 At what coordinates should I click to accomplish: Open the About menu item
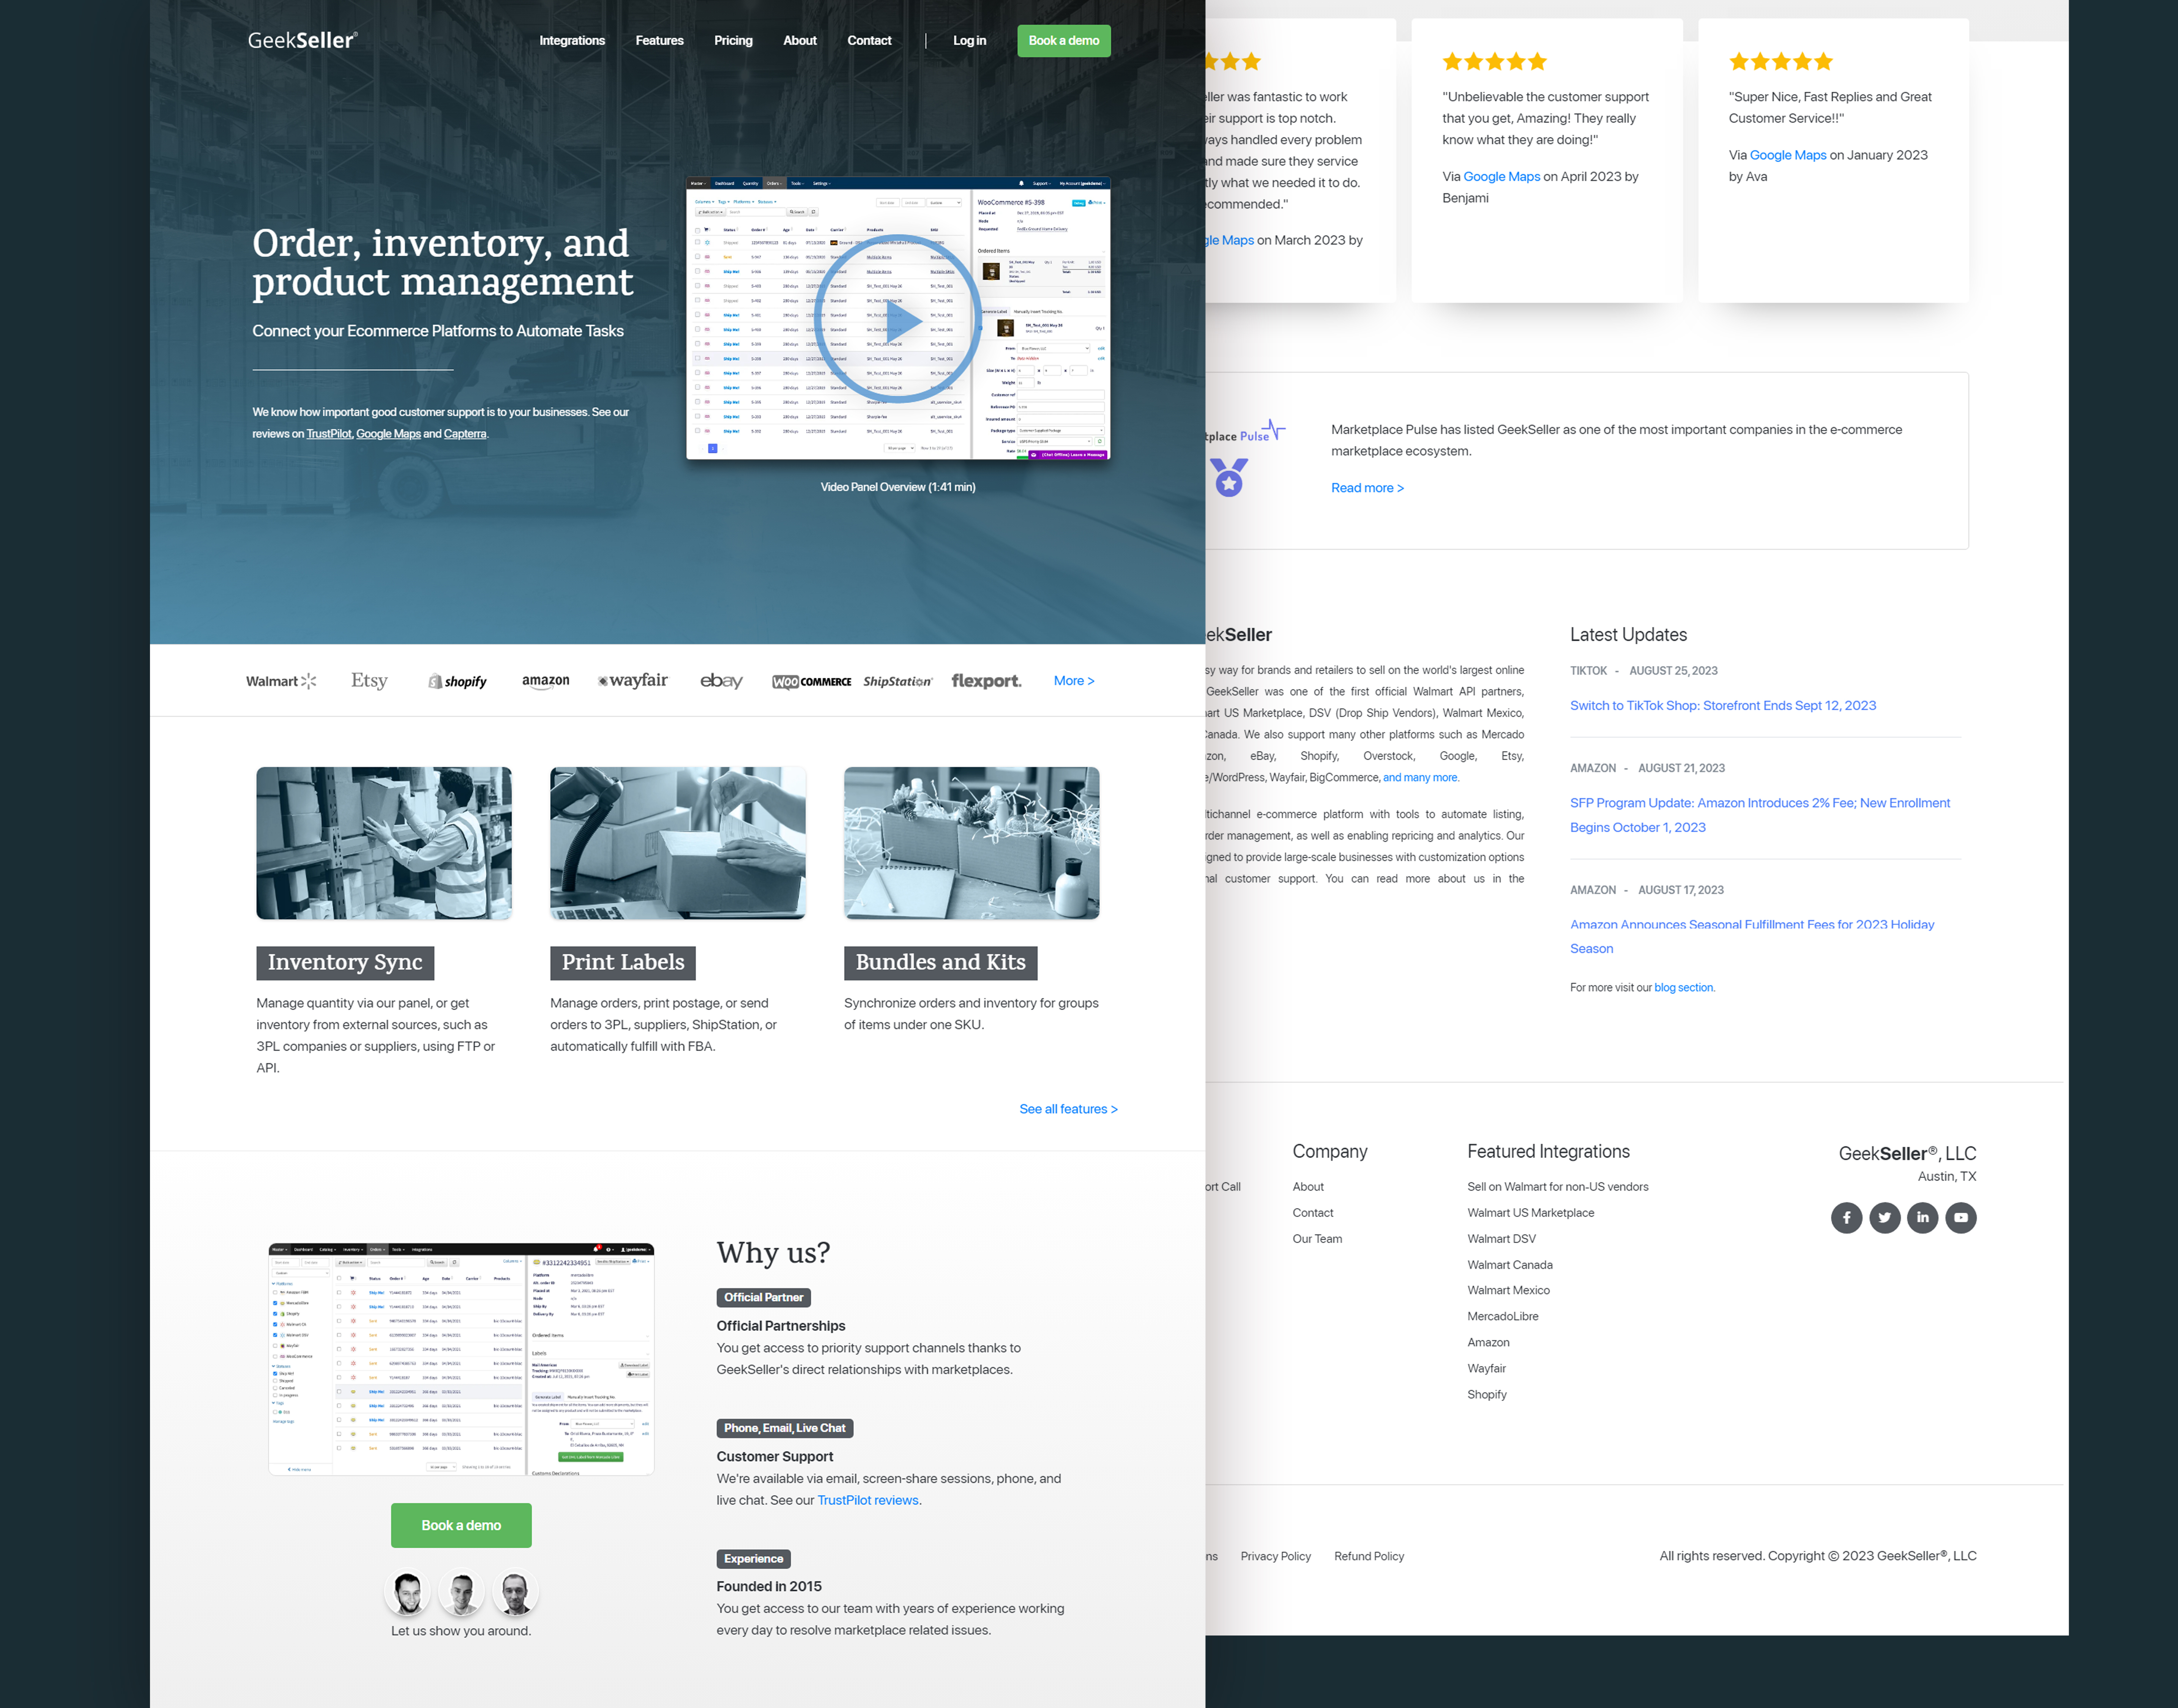800,41
